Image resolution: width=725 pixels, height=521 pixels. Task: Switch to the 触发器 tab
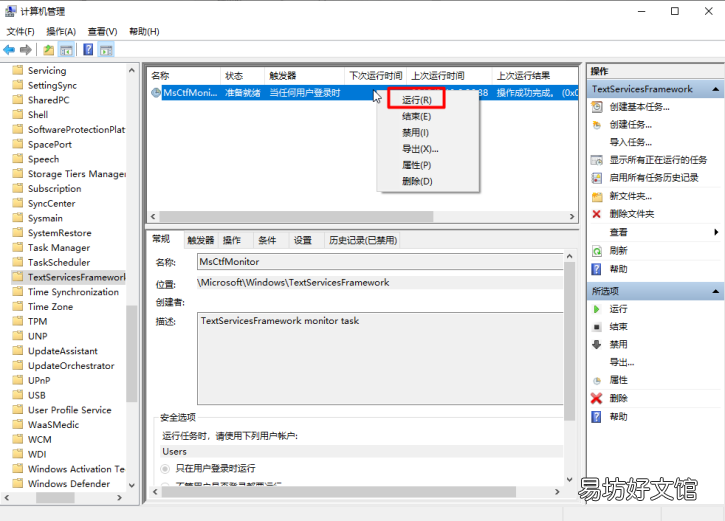point(201,240)
